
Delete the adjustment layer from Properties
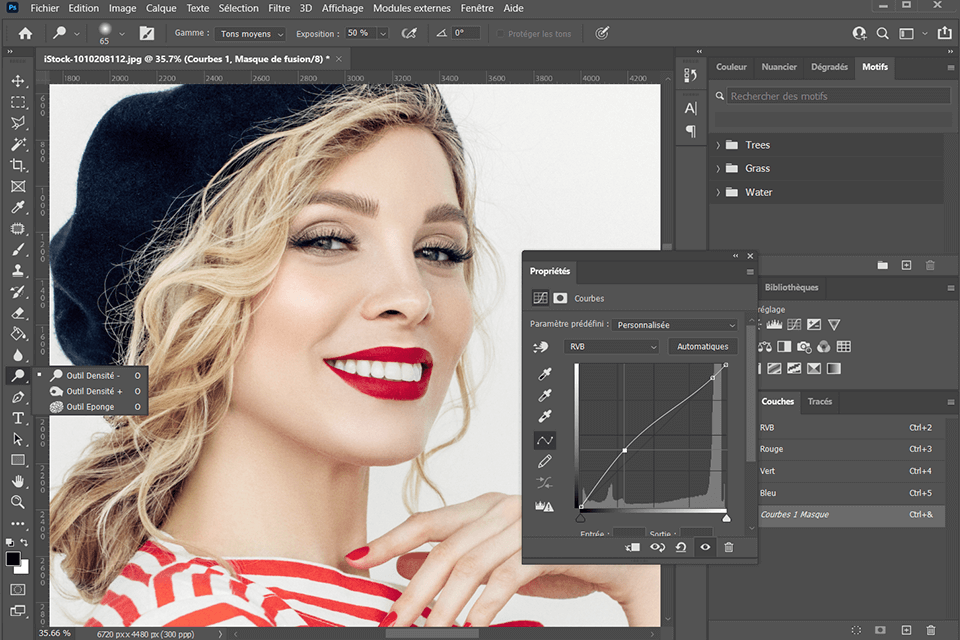(729, 547)
